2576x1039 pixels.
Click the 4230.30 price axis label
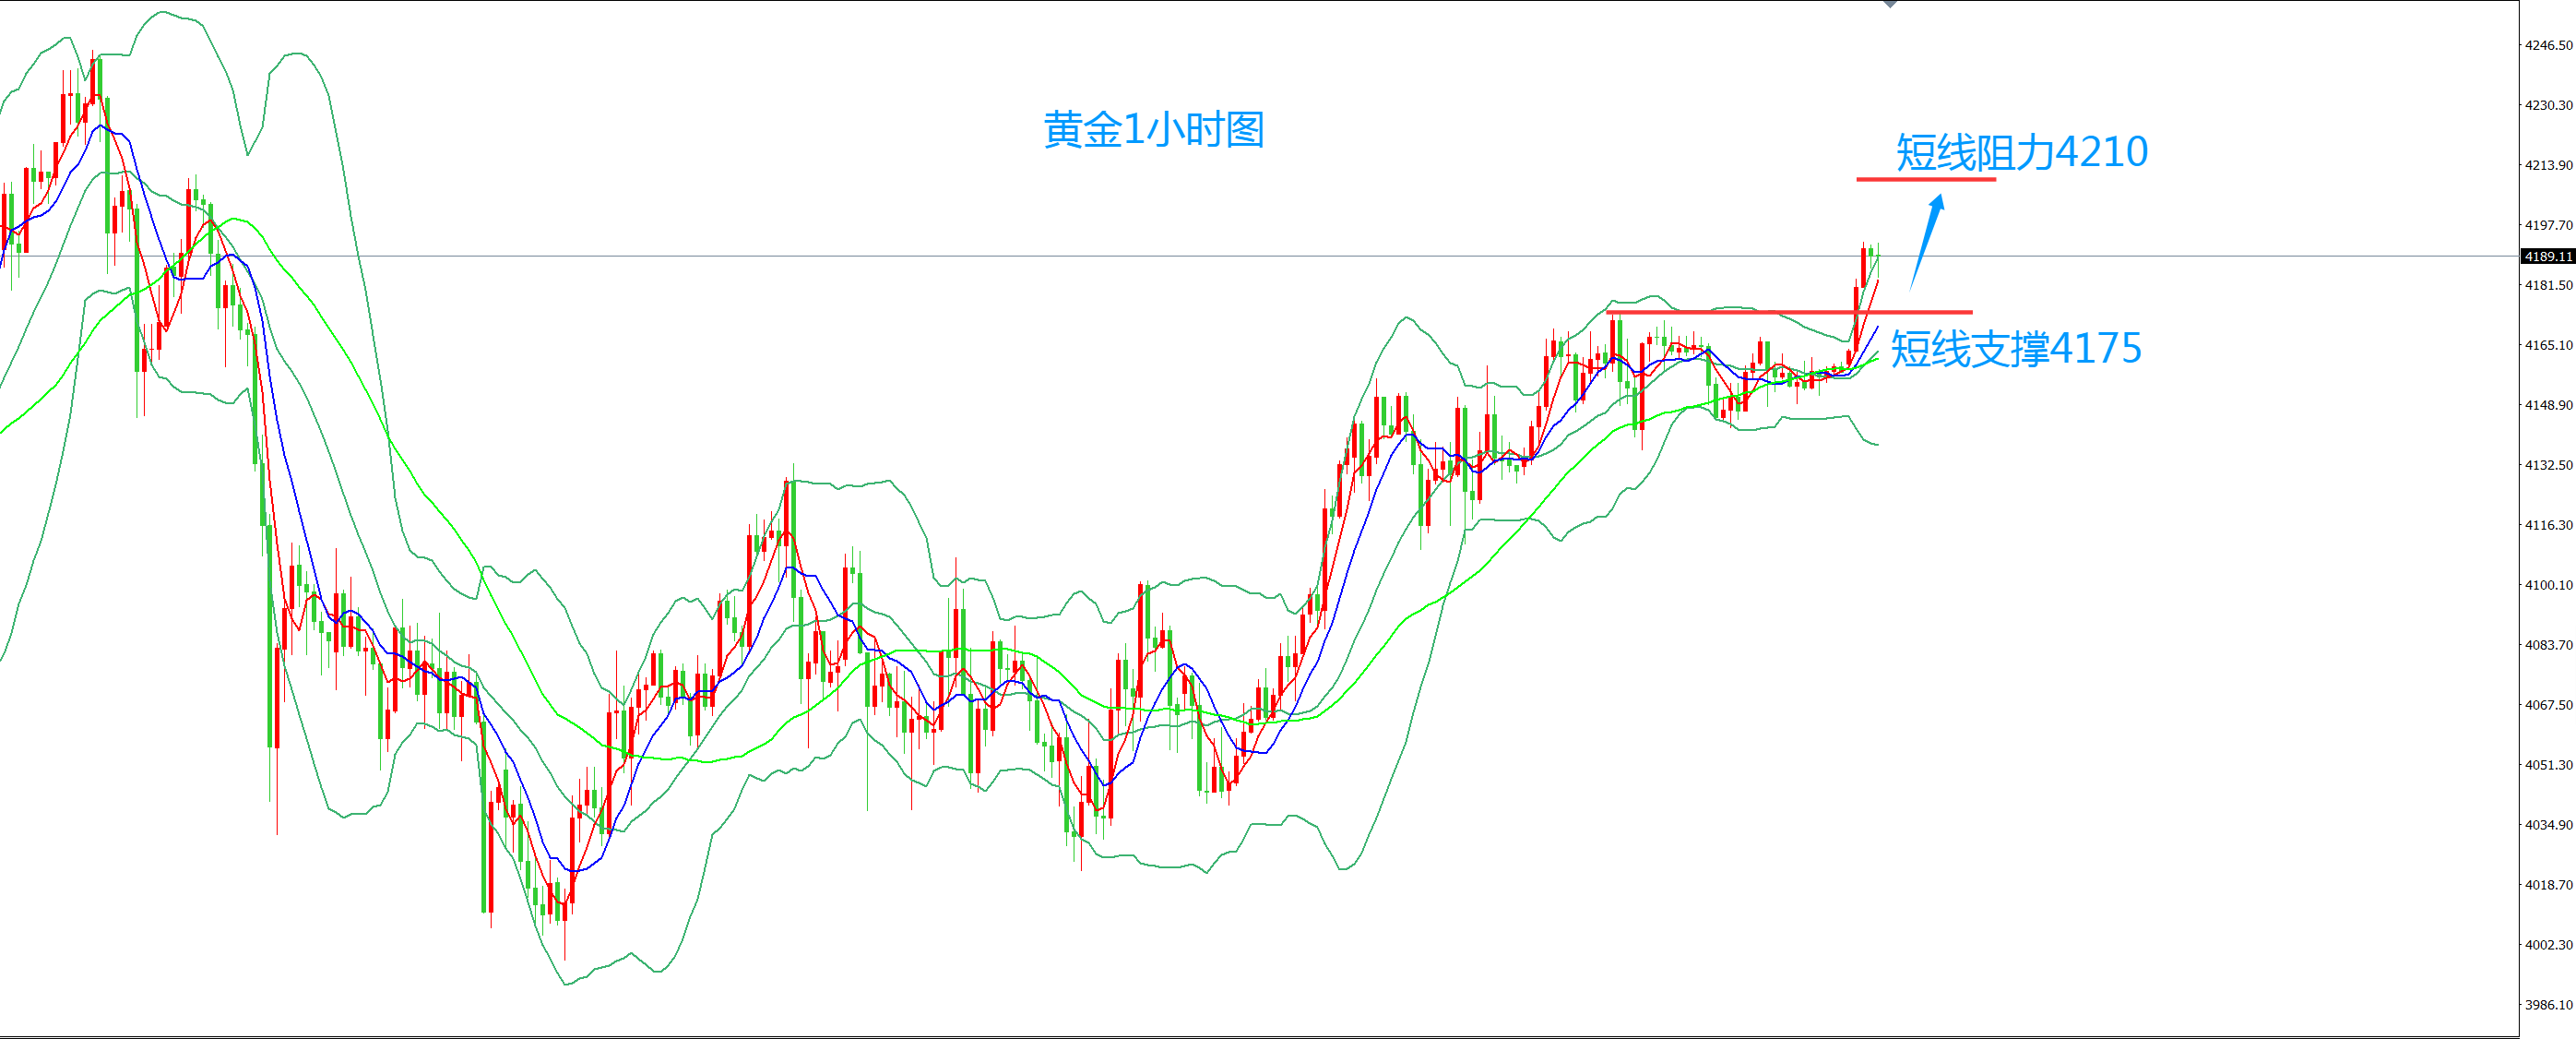coord(2548,105)
